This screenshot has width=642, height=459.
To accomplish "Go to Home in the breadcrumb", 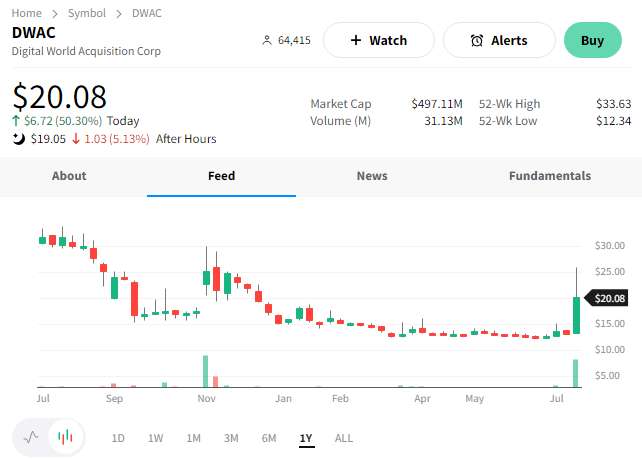I will click(27, 13).
